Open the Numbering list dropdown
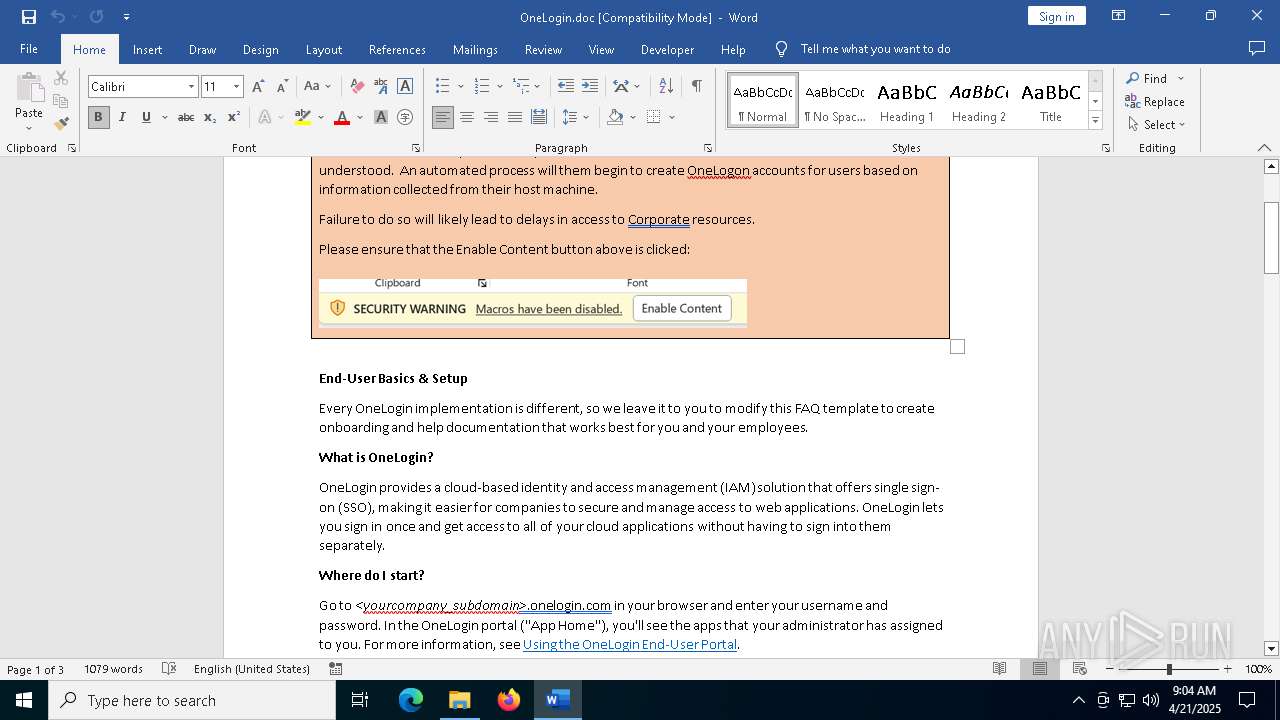This screenshot has height=720, width=1280. point(500,87)
